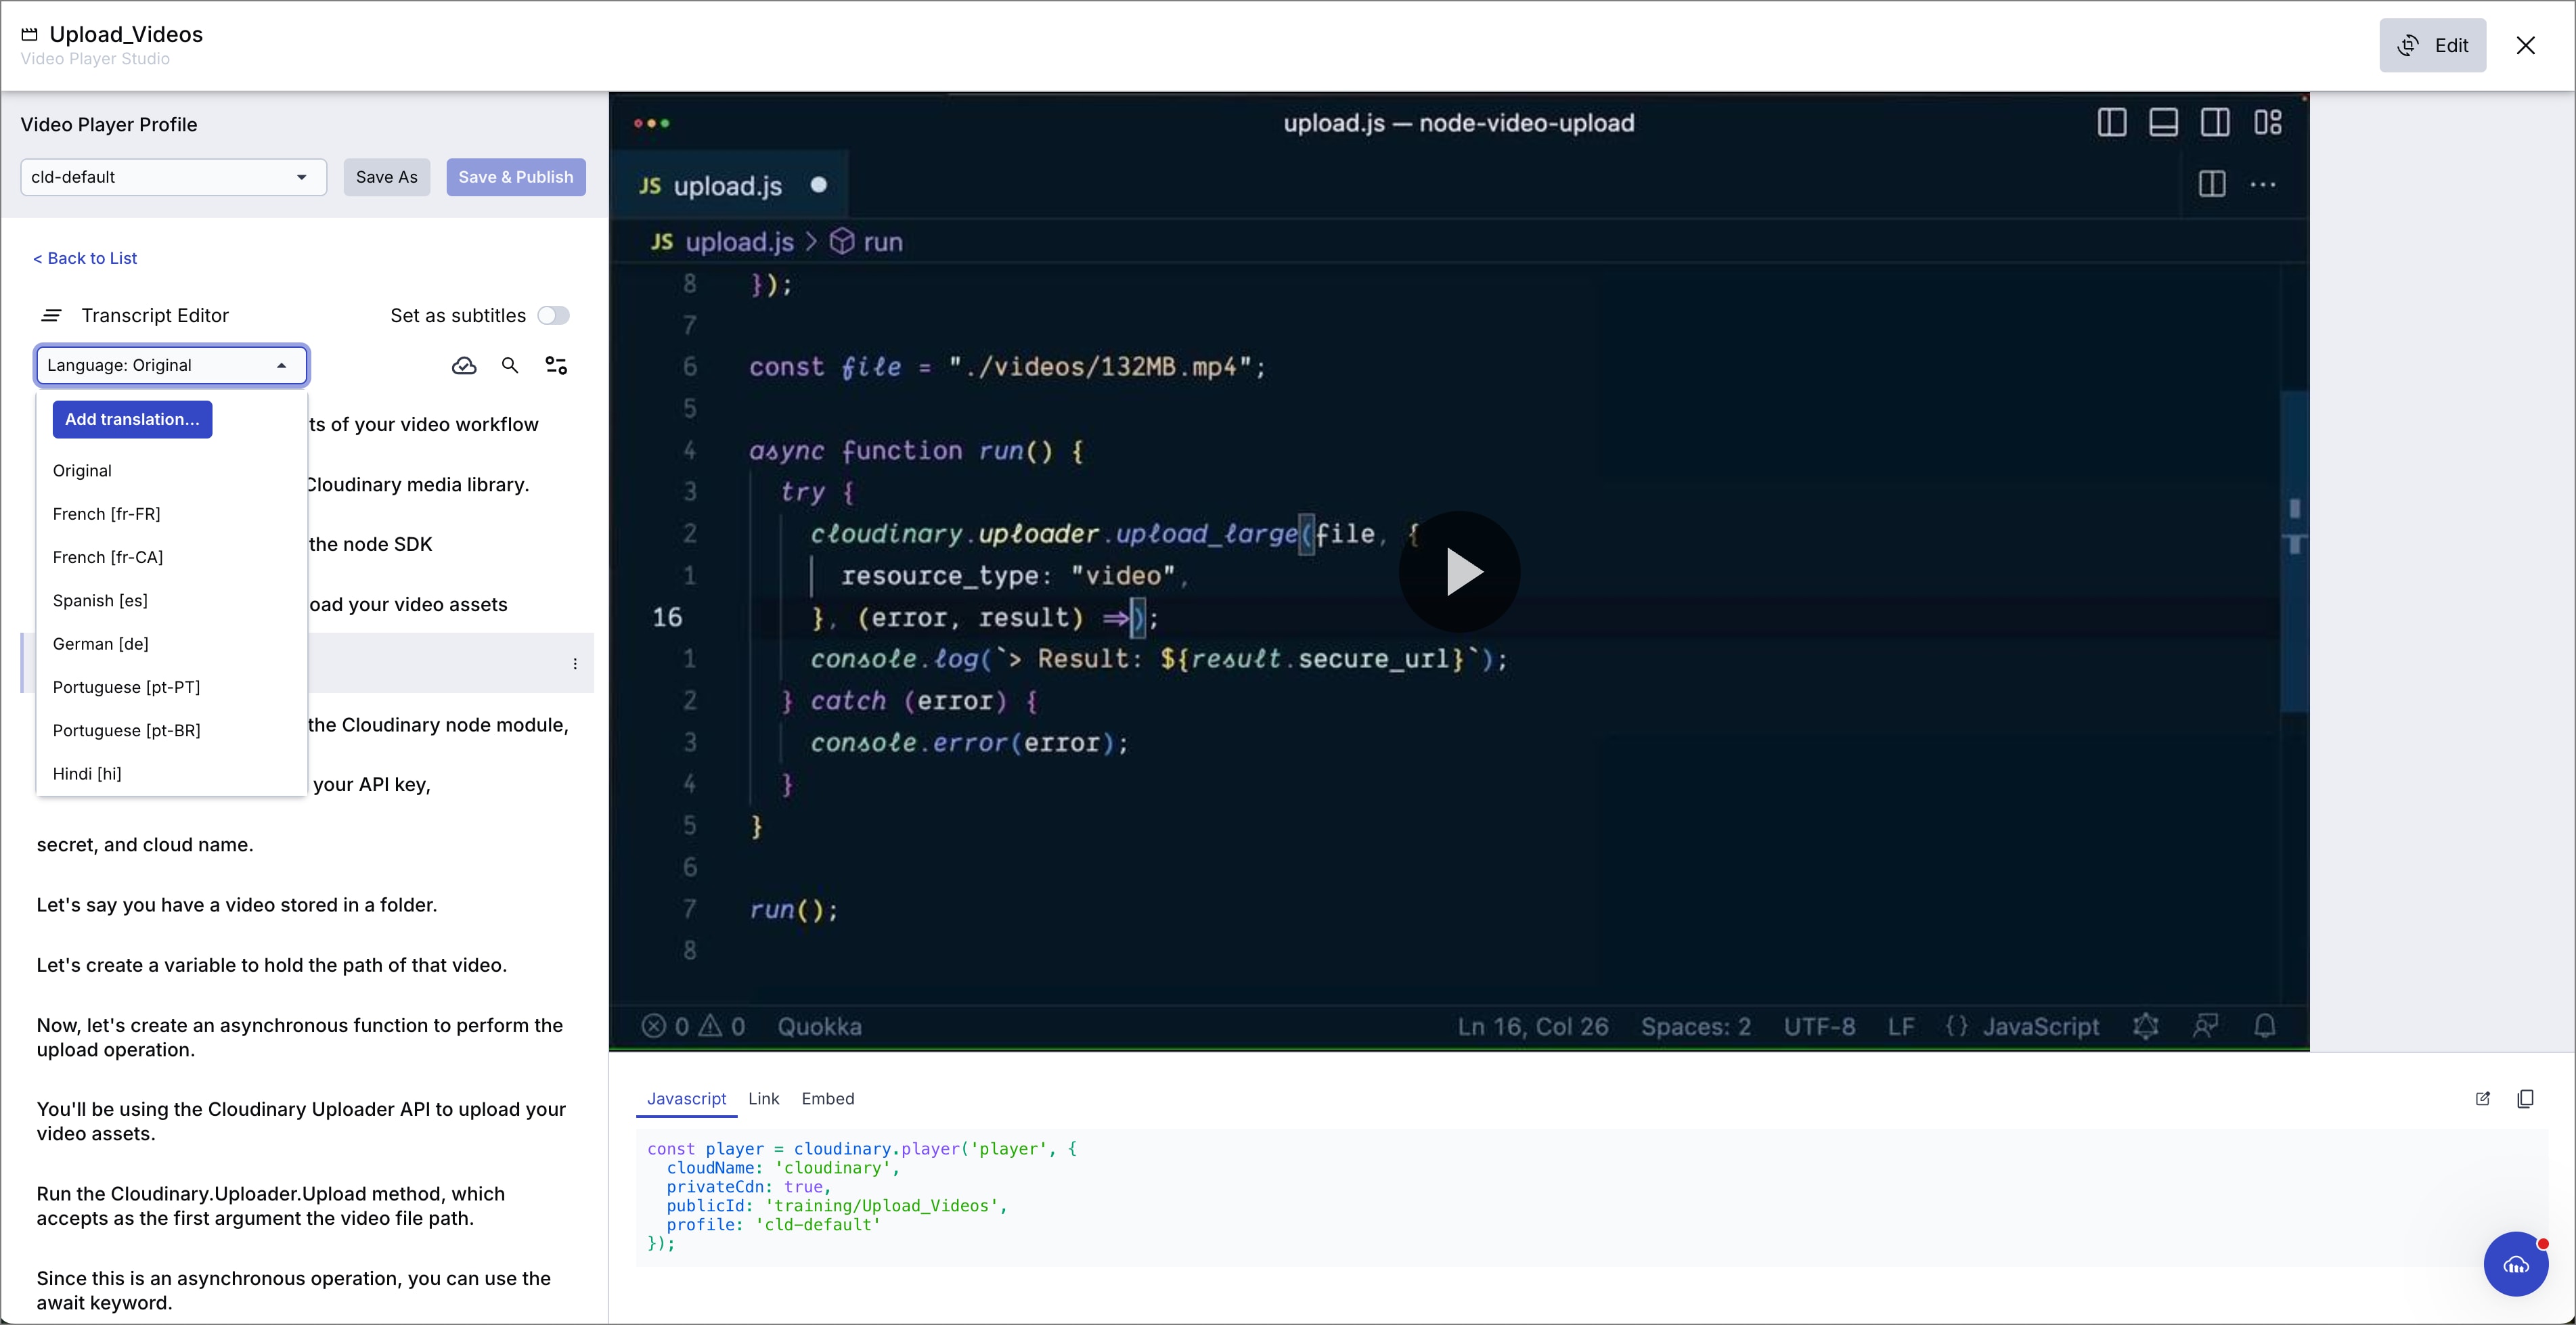
Task: Click the cloud sync status icon
Action: coord(464,365)
